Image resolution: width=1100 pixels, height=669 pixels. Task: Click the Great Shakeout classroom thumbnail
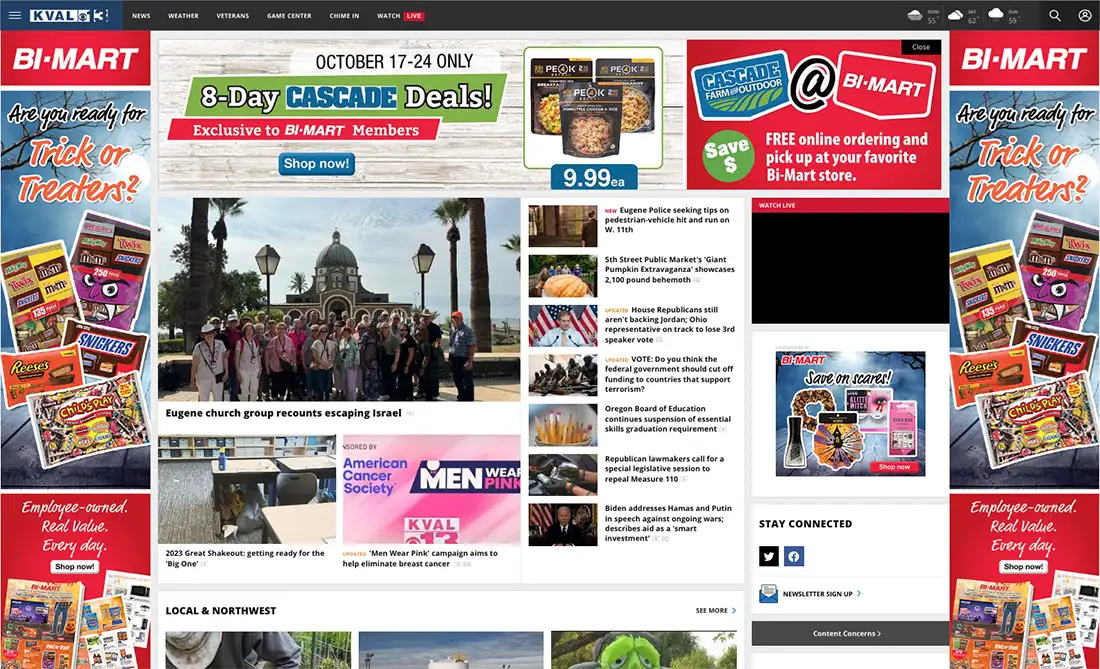click(247, 489)
